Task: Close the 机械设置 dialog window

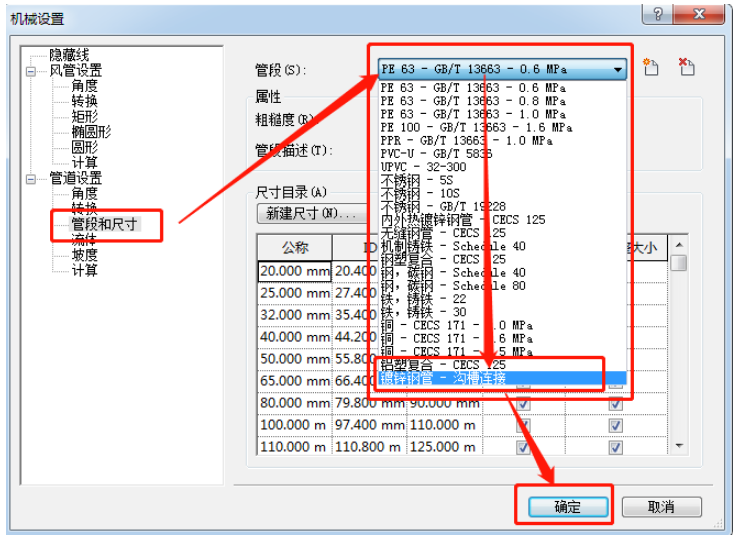Action: click(698, 14)
